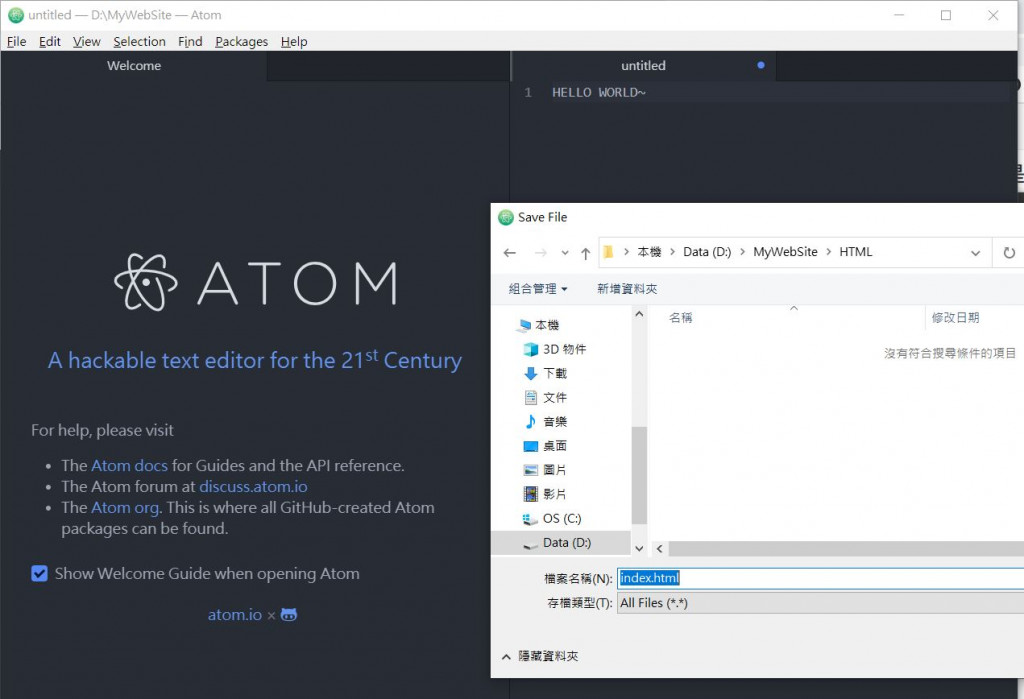The height and width of the screenshot is (699, 1024).
Task: Select 本機 in the address breadcrumb
Action: tap(649, 252)
